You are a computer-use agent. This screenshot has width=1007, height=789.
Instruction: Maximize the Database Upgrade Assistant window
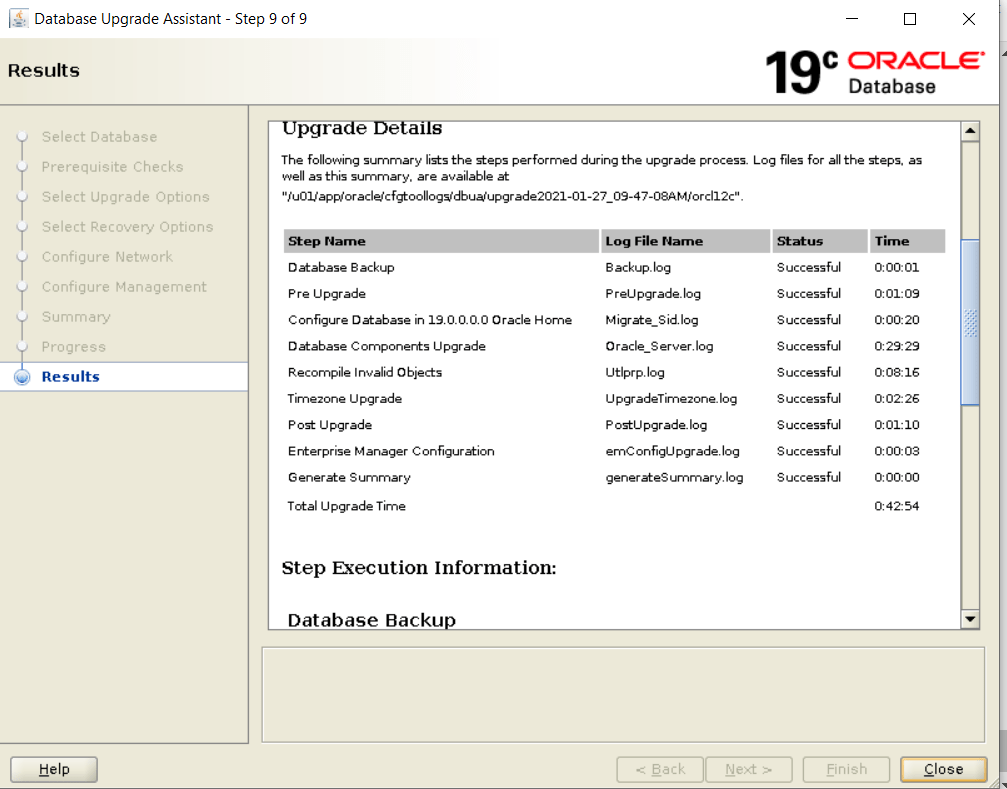909,19
